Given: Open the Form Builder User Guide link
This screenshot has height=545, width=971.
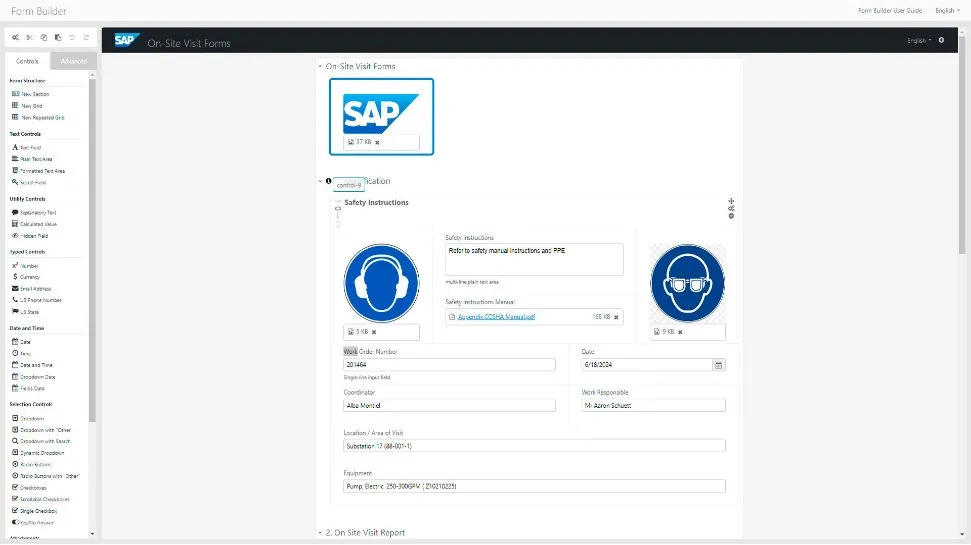Looking at the screenshot, I should click(890, 10).
